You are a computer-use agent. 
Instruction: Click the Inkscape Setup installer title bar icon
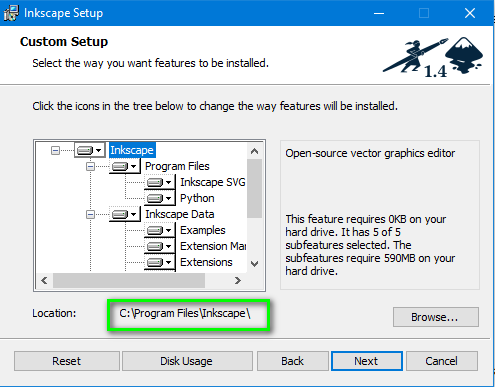[11, 13]
